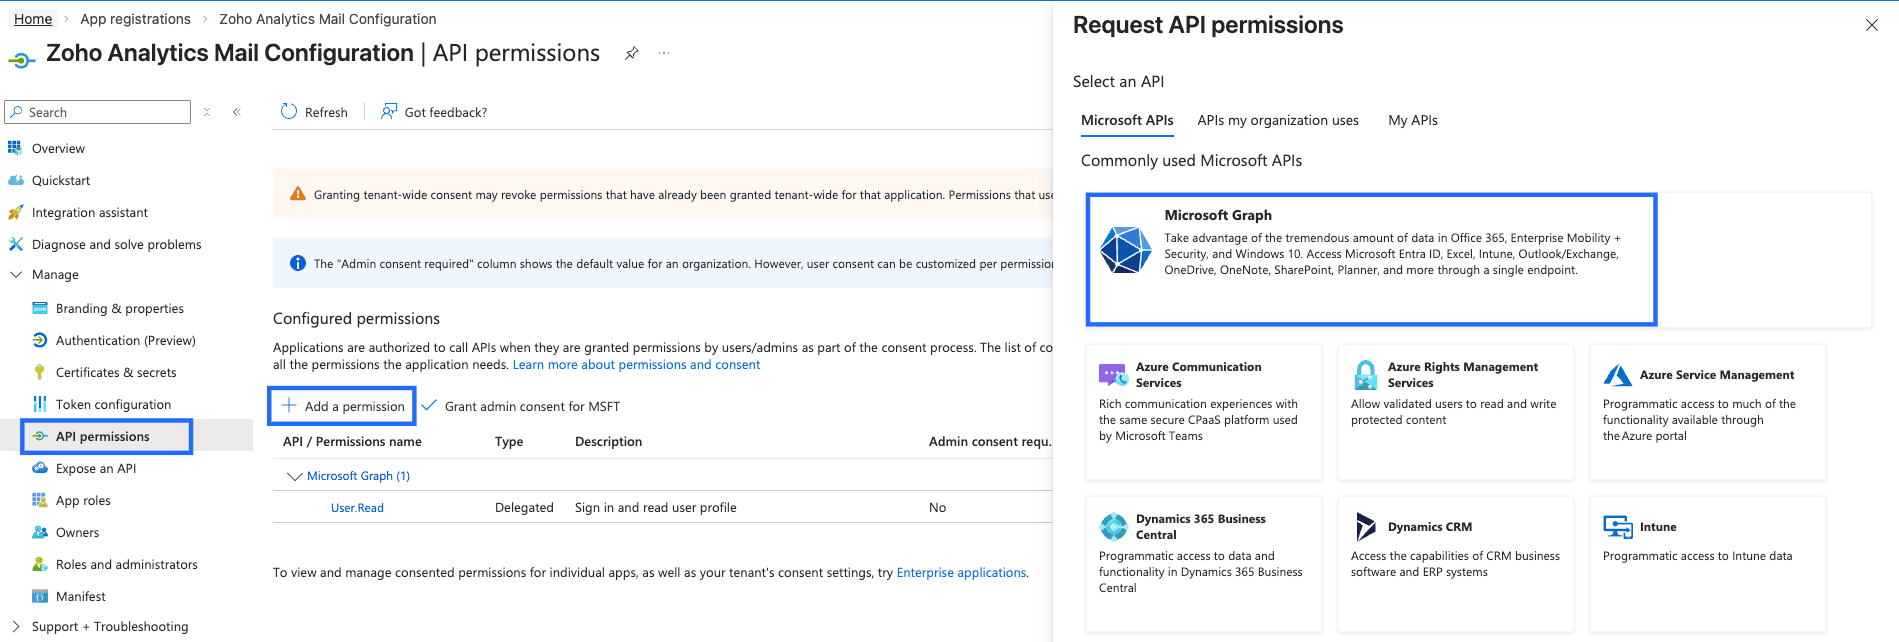Screen dimensions: 1899x642
Task: Click the Dynamics CRM icon
Action: pyautogui.click(x=1365, y=527)
